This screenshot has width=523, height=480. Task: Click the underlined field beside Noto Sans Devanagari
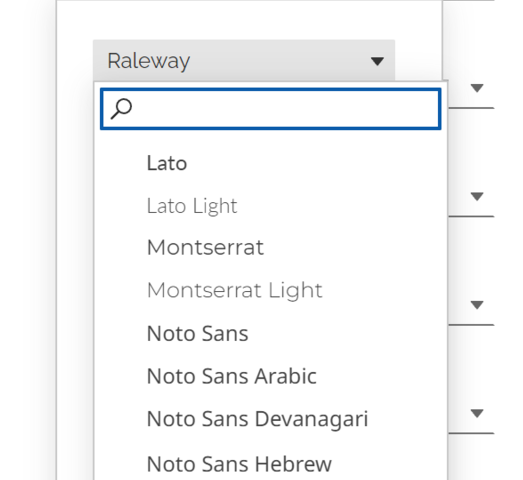click(x=471, y=414)
